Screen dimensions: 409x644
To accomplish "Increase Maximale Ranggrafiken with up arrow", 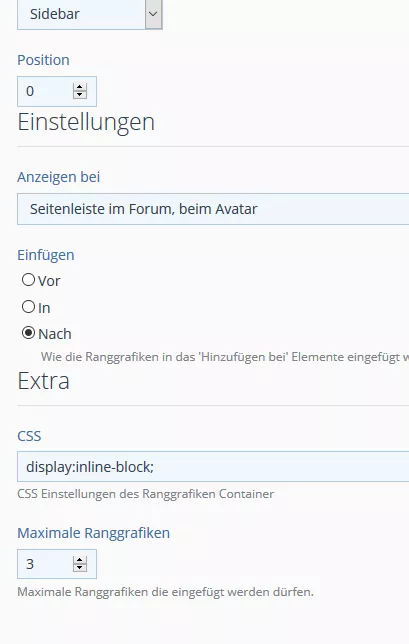I will 80,560.
